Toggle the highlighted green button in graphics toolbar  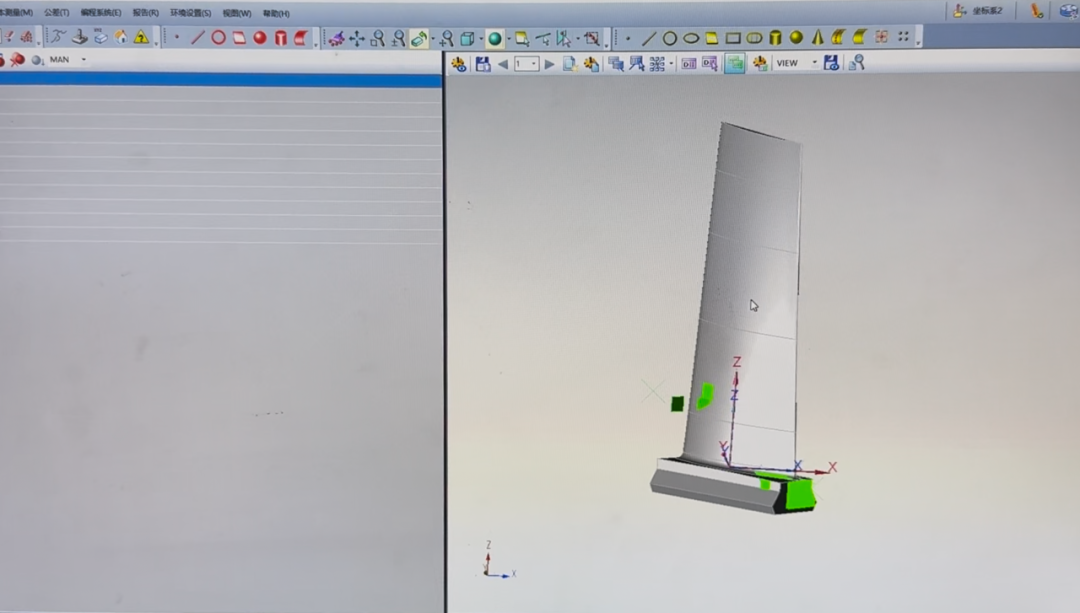click(735, 63)
